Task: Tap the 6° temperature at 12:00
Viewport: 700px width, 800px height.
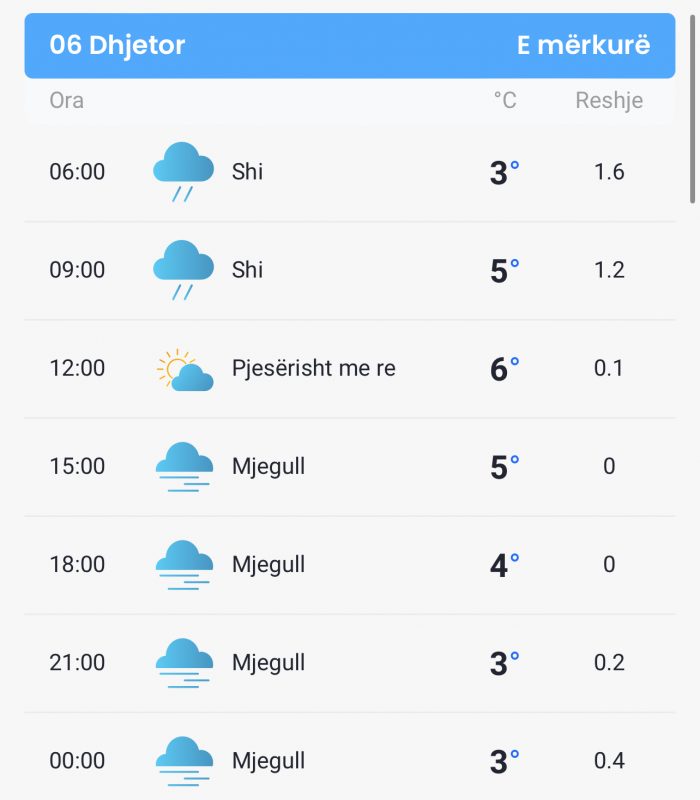Action: click(505, 369)
